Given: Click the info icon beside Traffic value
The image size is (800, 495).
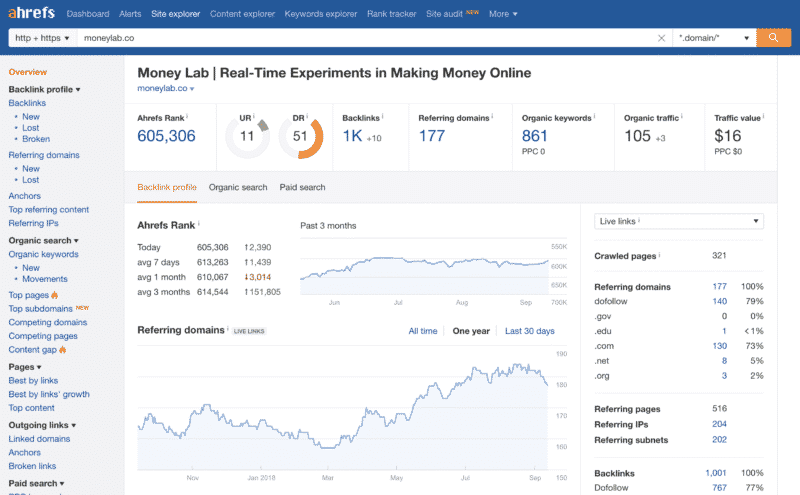Looking at the screenshot, I should [763, 116].
